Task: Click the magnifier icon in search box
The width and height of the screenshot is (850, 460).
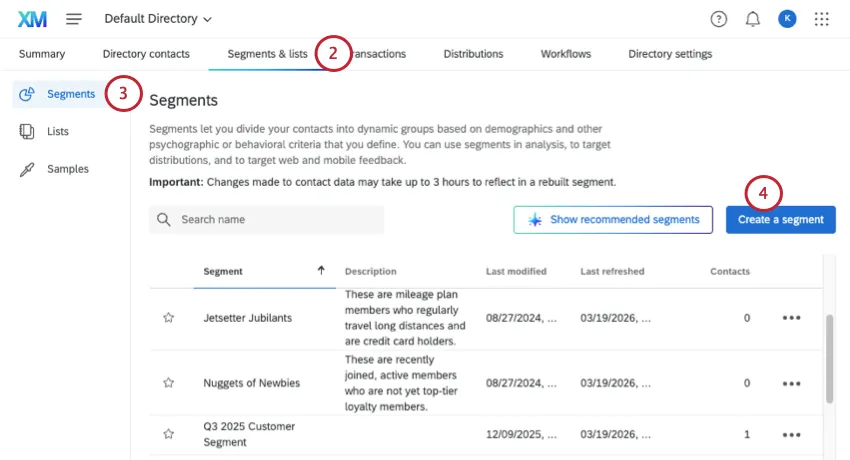Action: (164, 219)
